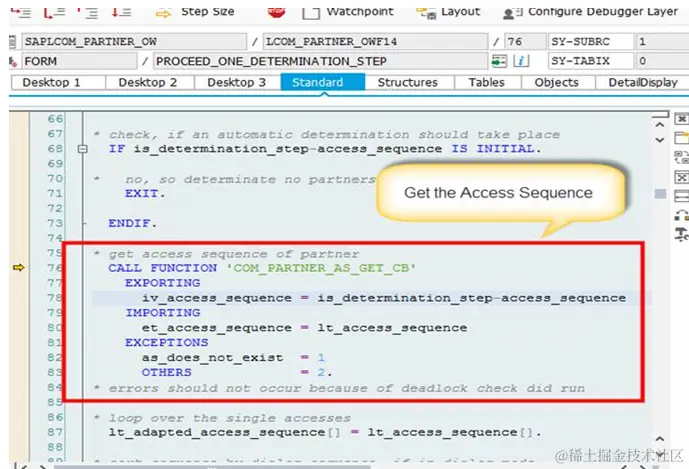Click the headset-like icon in right sidebar
The width and height of the screenshot is (689, 469).
(x=681, y=215)
